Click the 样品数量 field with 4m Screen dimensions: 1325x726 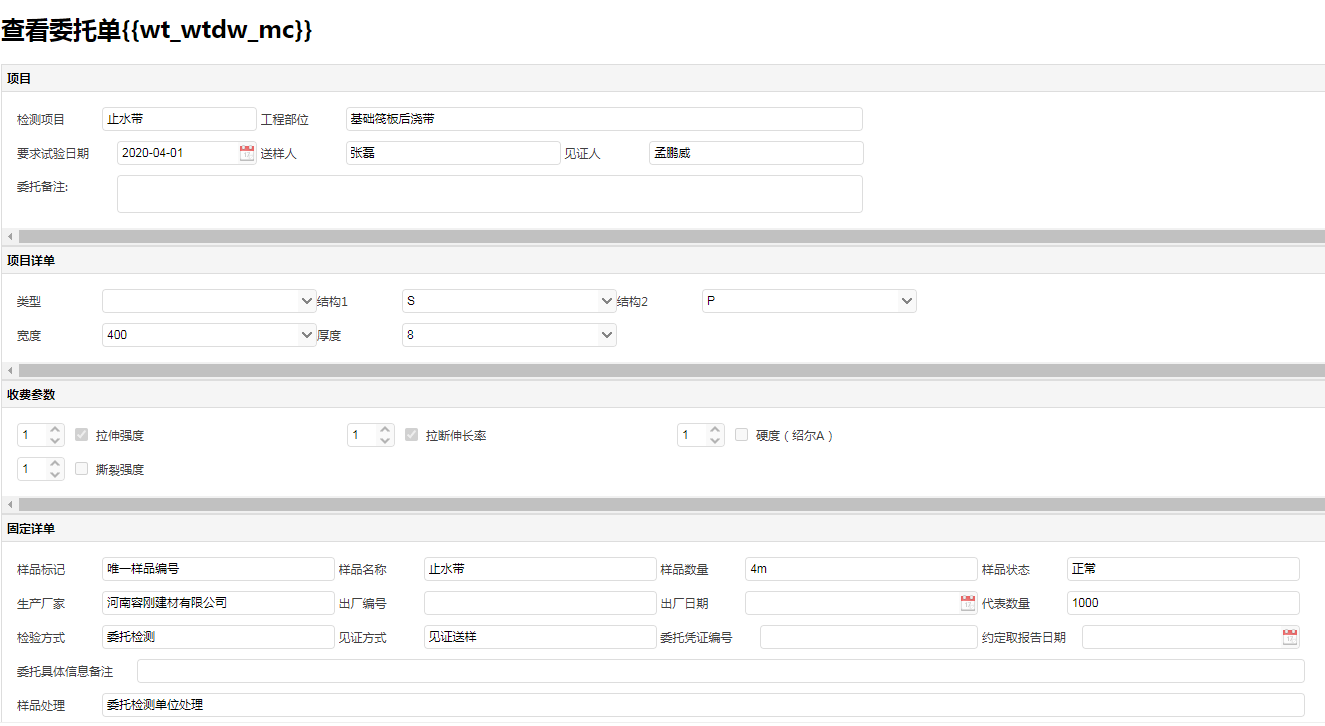tap(861, 569)
